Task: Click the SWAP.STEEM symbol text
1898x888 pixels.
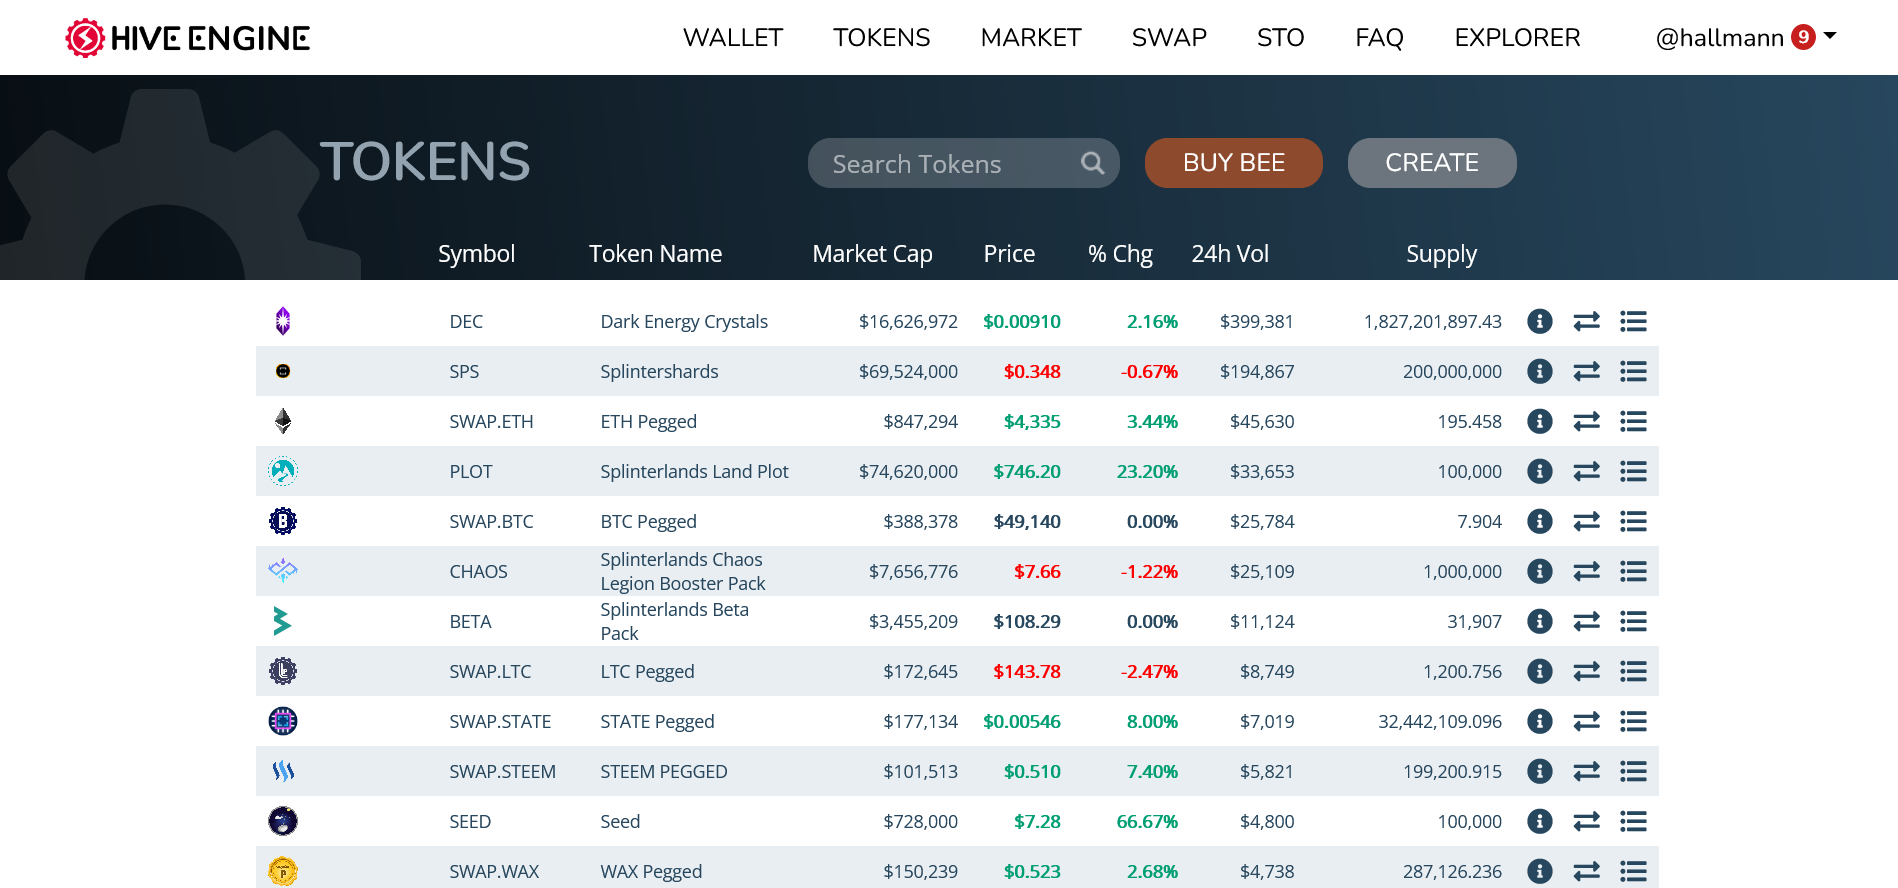Action: point(503,771)
